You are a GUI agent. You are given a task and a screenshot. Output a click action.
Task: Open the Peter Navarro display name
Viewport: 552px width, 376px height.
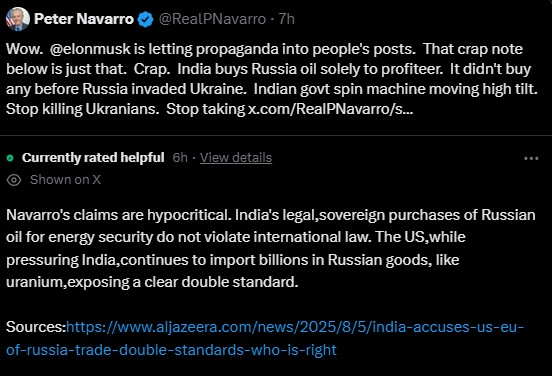tap(84, 19)
